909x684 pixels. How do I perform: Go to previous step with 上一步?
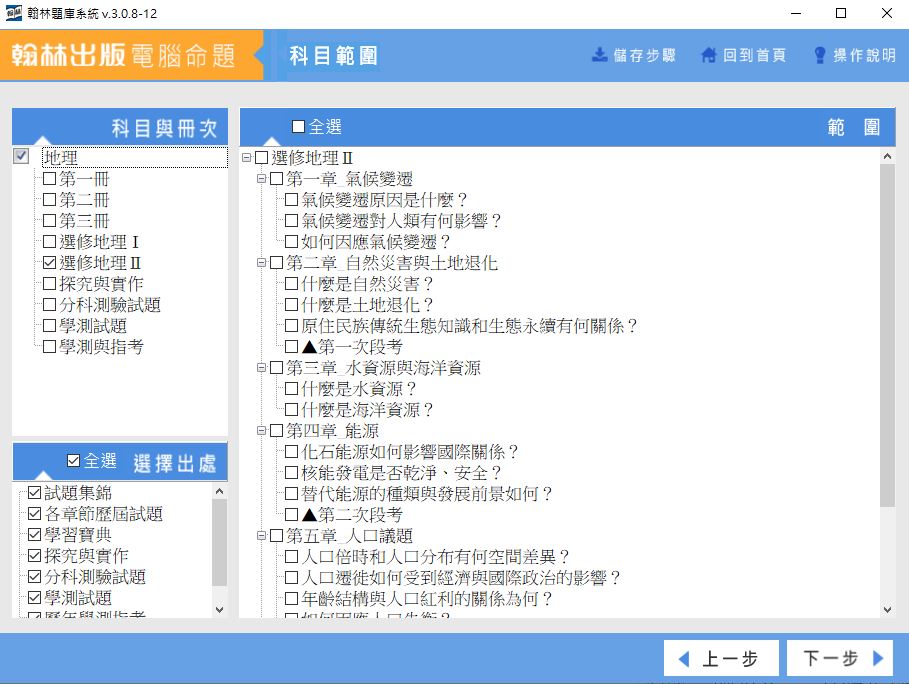(x=721, y=658)
